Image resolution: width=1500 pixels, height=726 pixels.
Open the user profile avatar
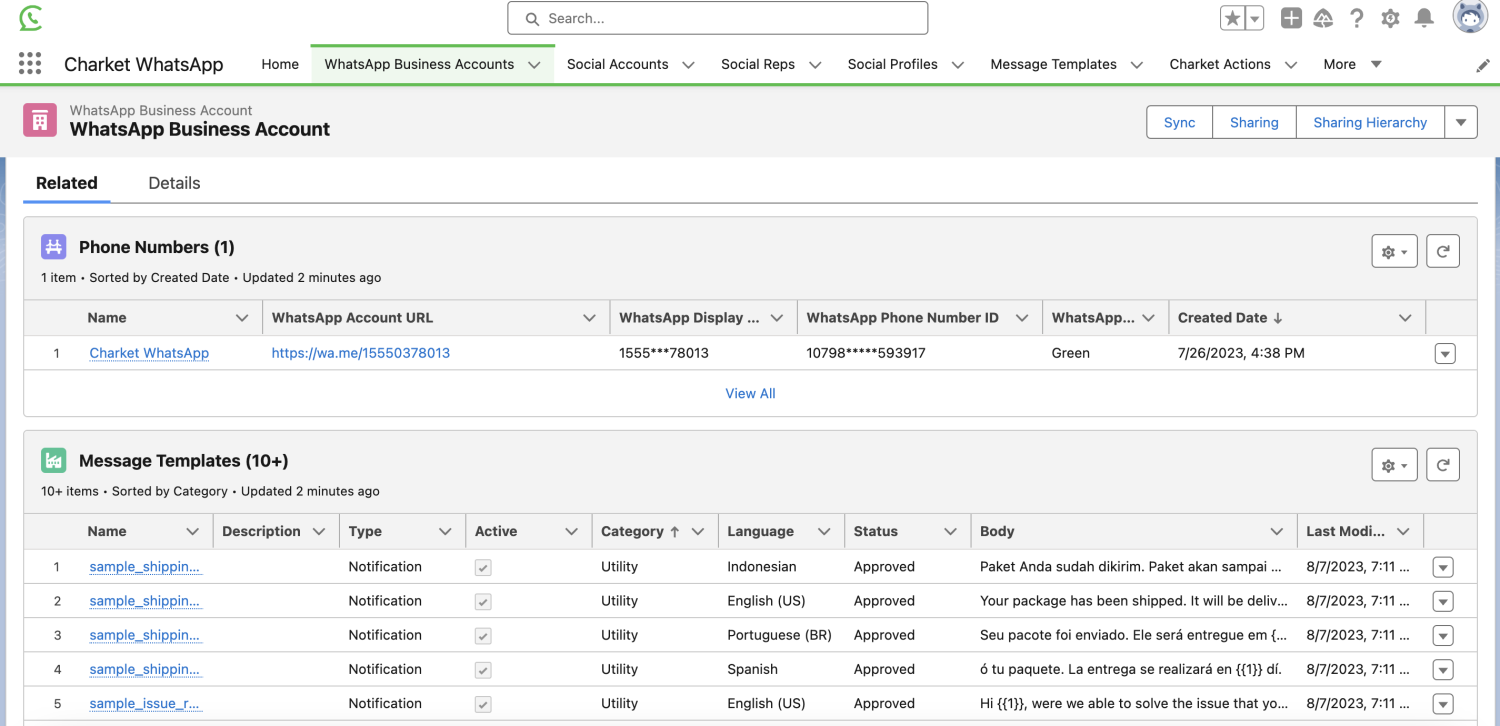click(1470, 18)
